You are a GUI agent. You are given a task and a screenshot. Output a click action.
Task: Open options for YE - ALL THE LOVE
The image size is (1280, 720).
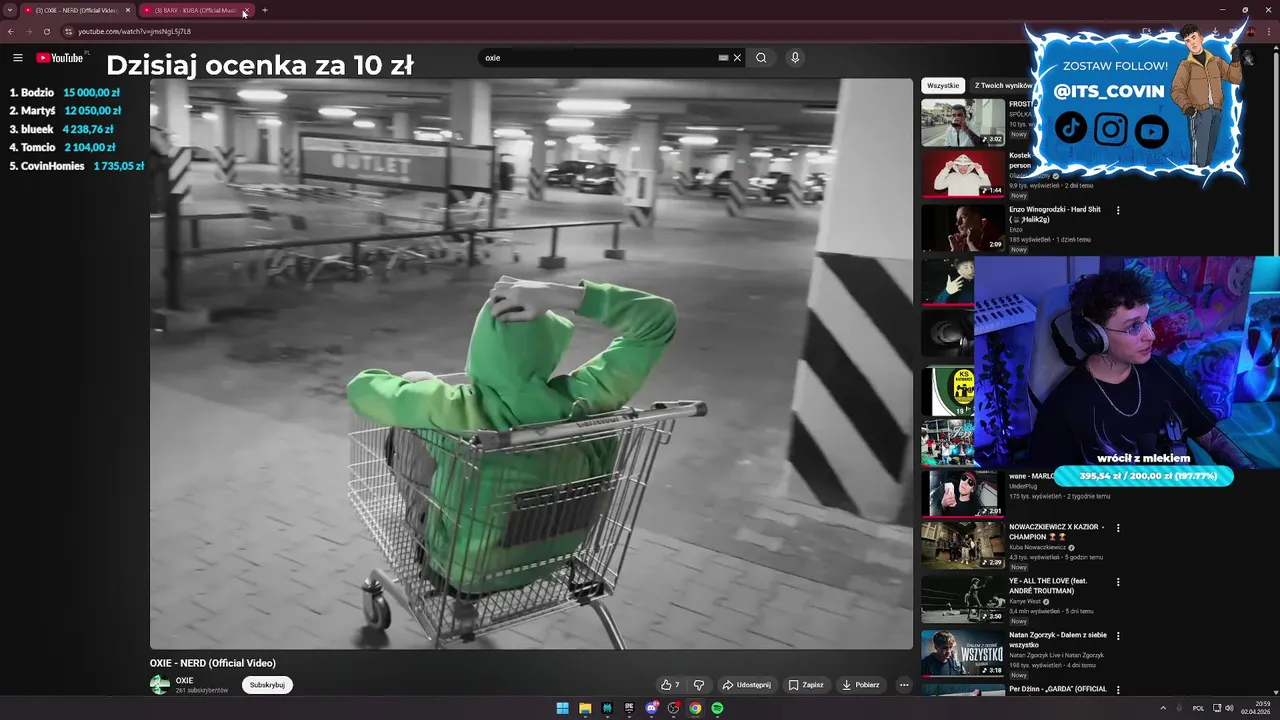(x=1118, y=581)
